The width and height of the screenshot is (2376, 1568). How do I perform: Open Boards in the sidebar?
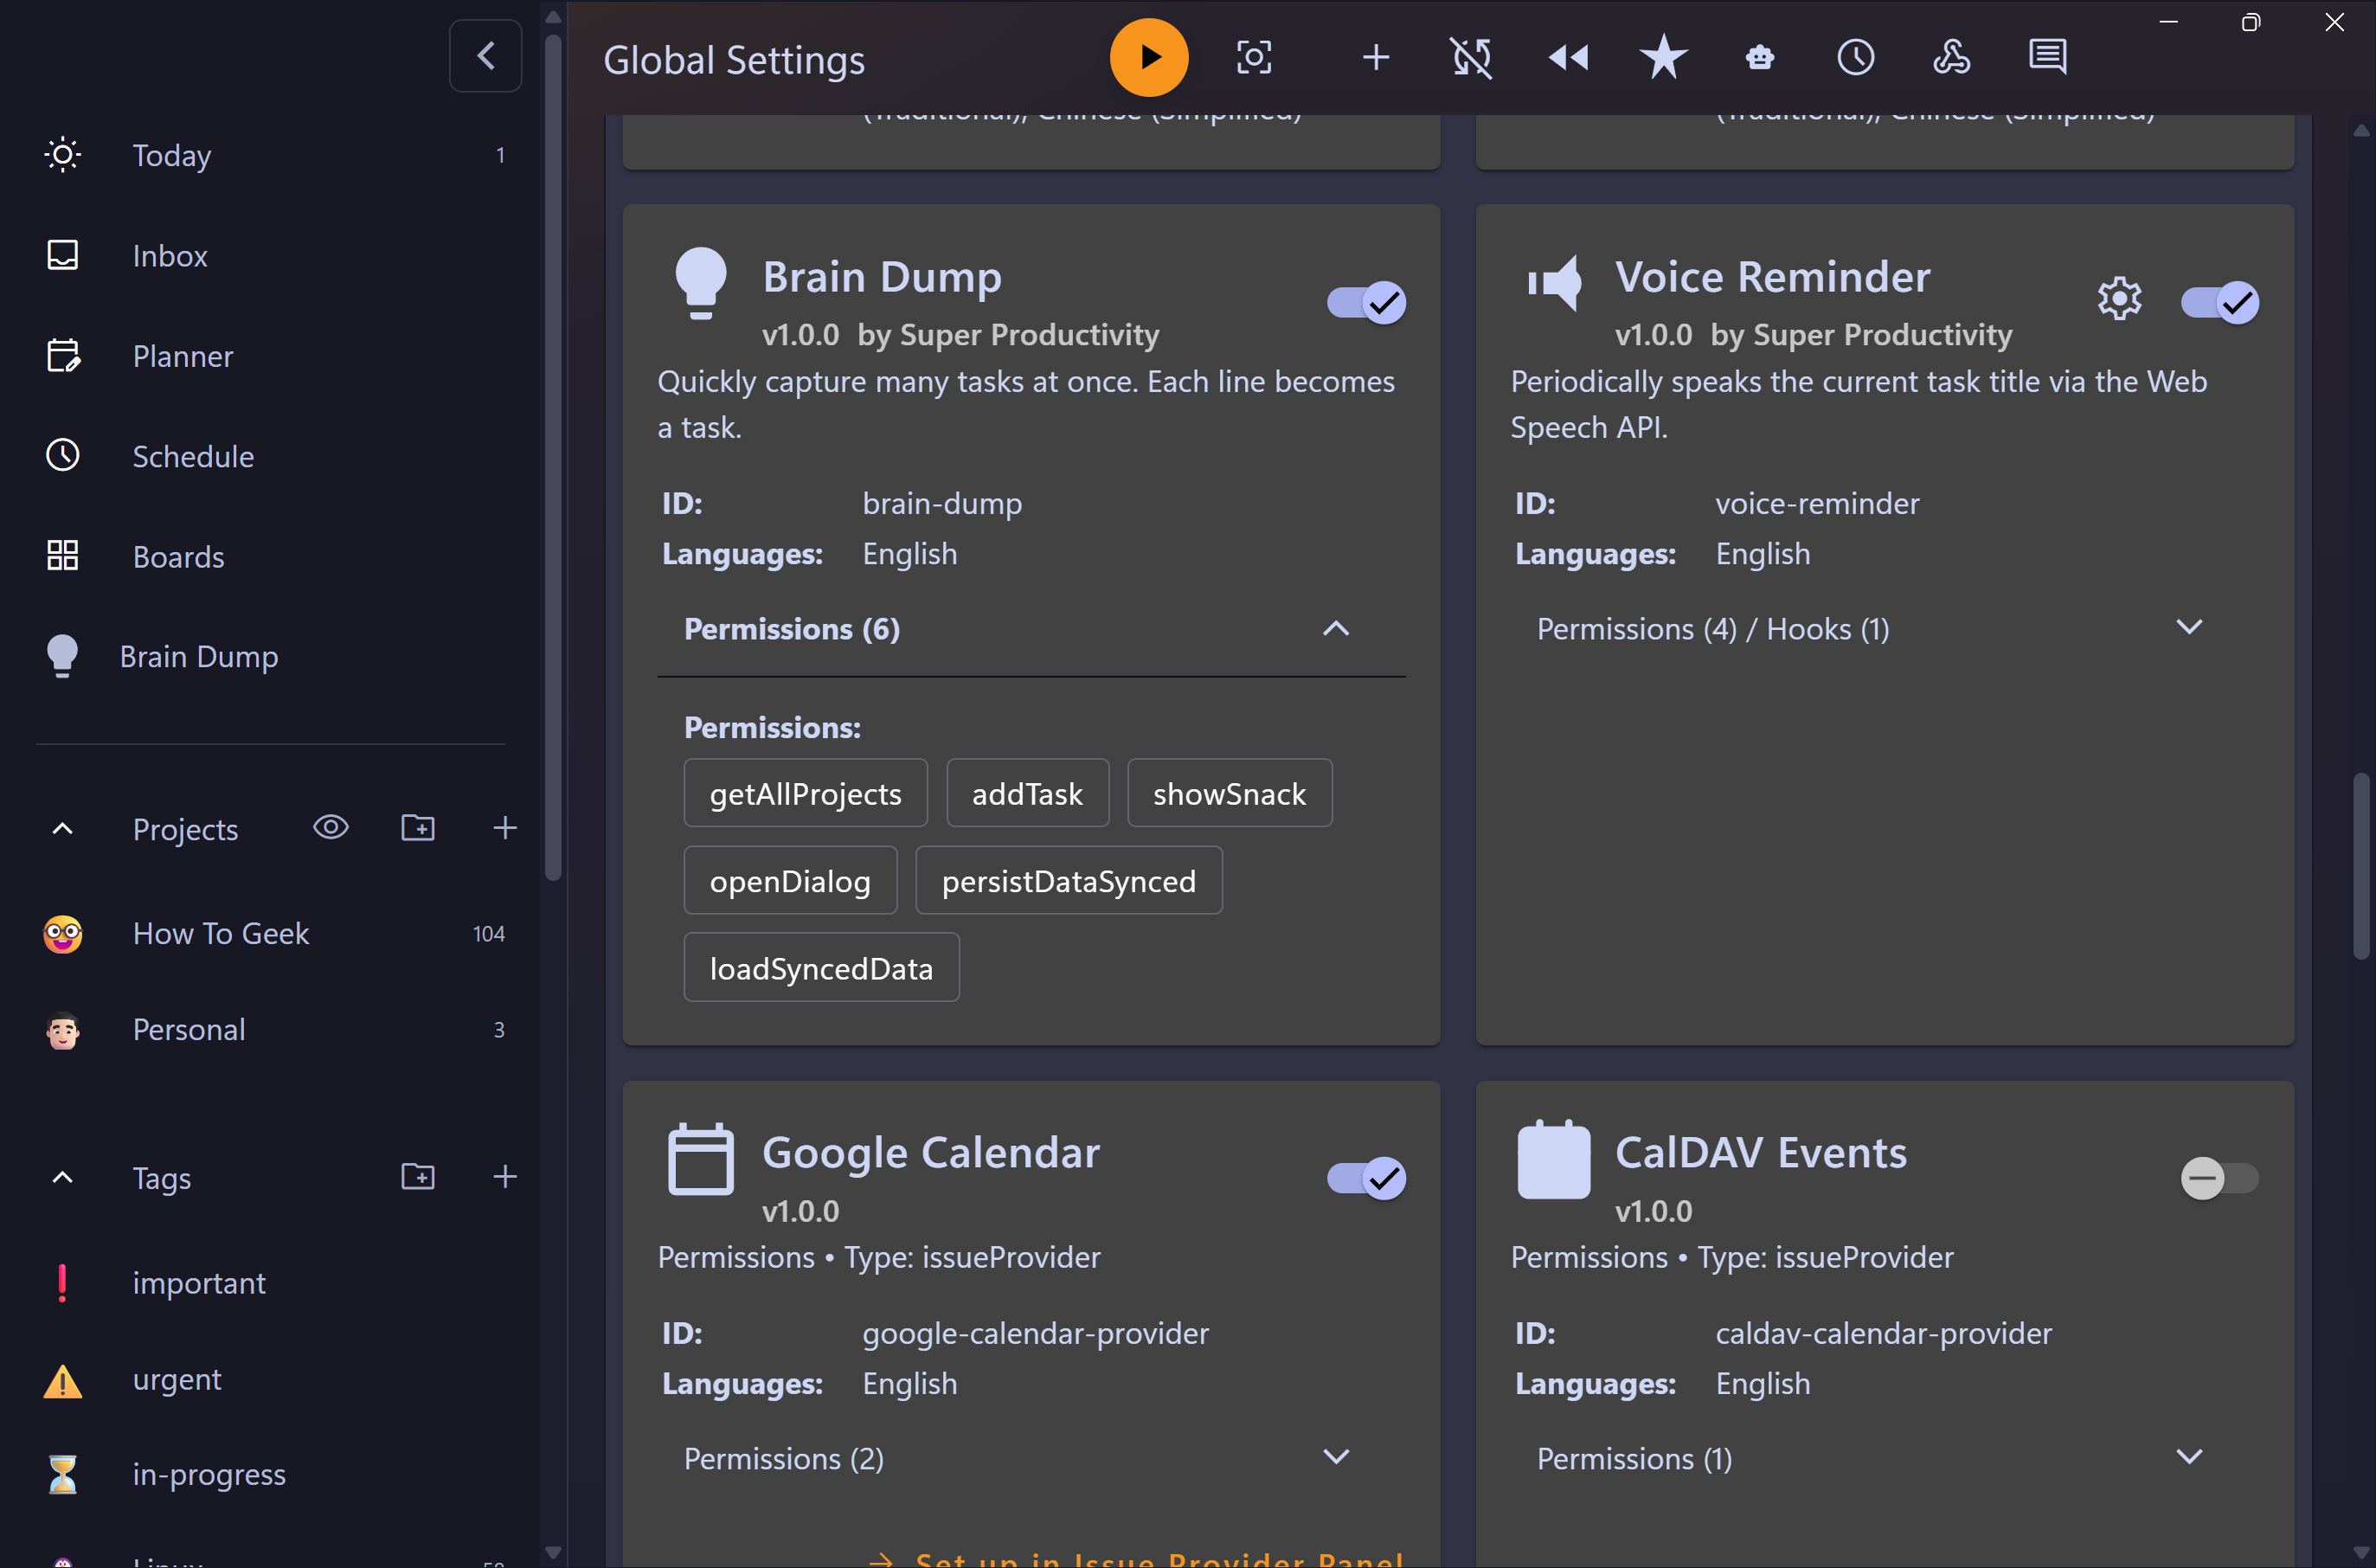point(270,556)
